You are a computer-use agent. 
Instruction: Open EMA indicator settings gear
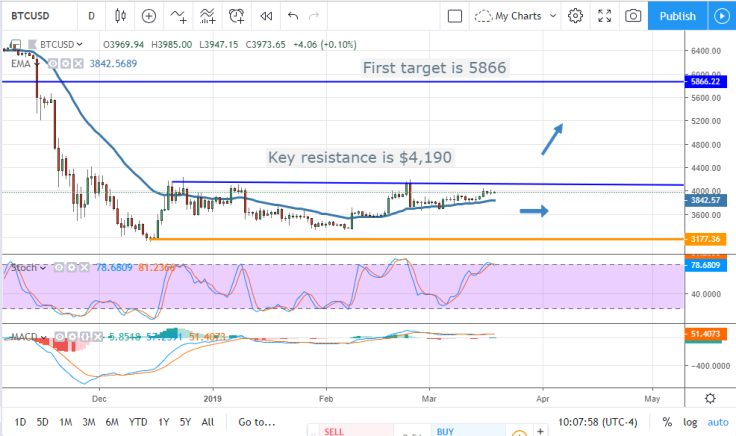click(x=66, y=63)
